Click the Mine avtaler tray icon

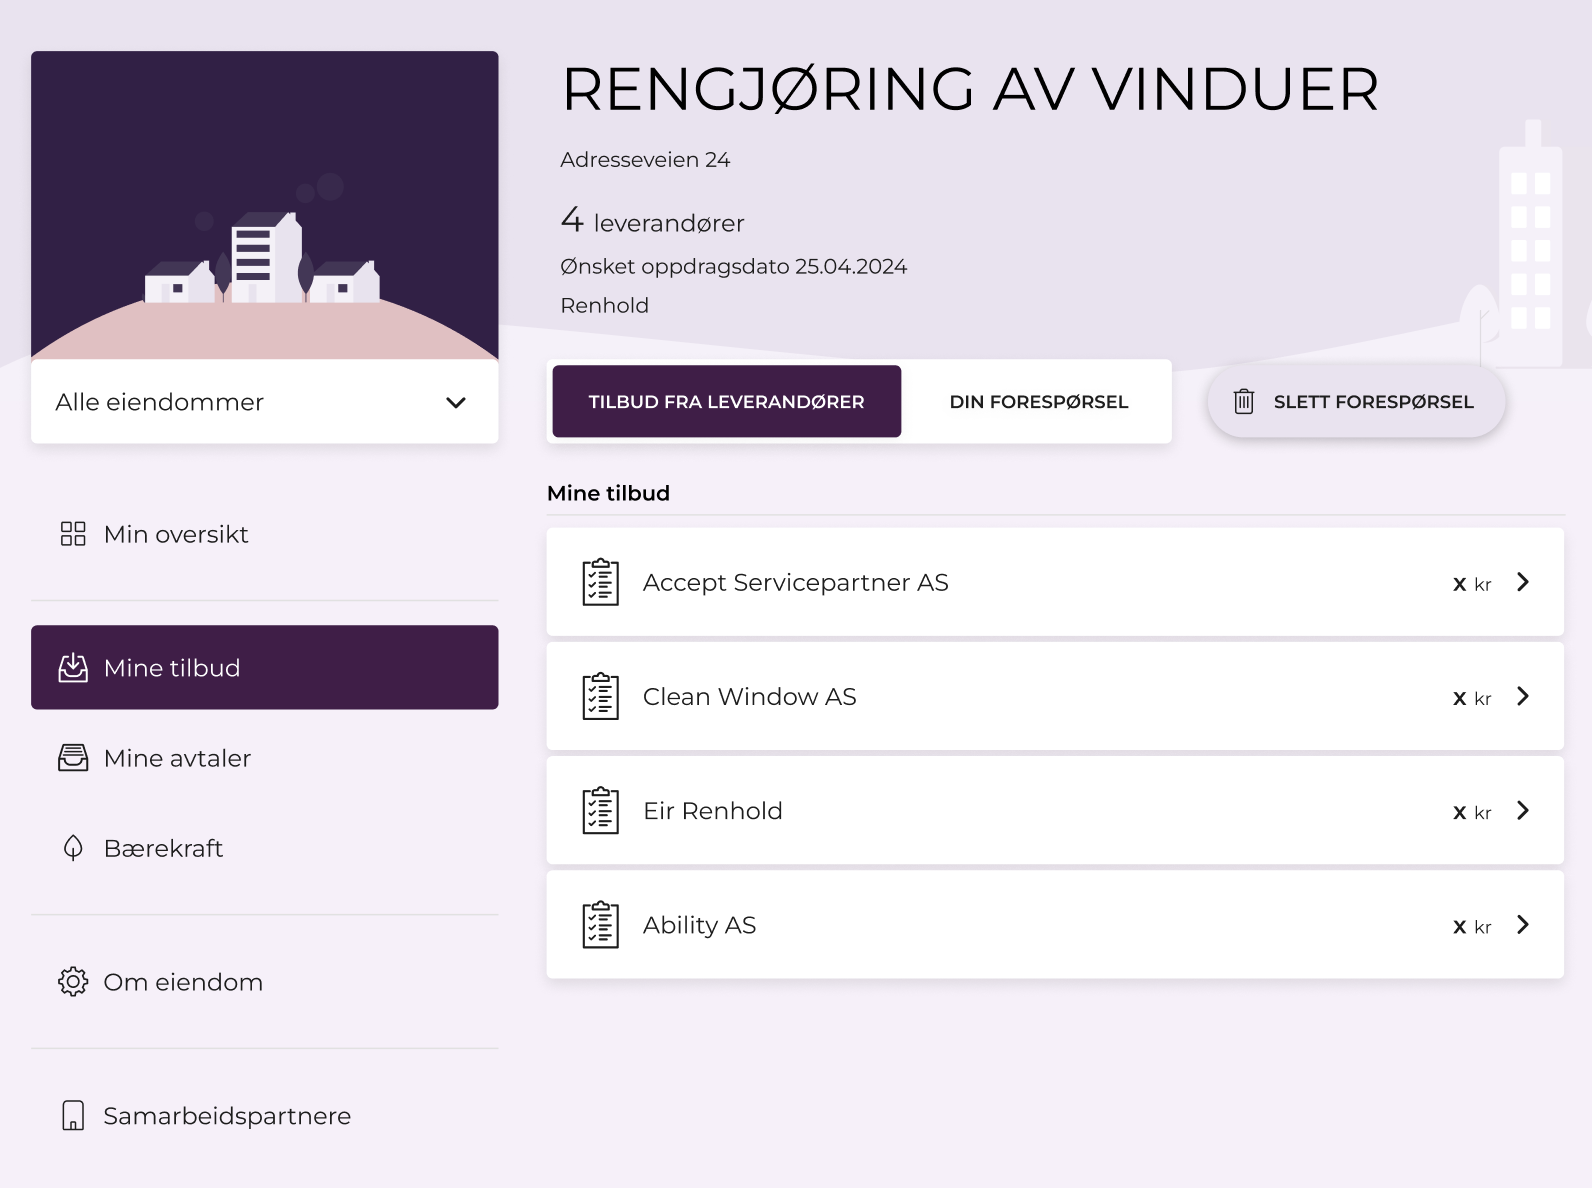[73, 758]
